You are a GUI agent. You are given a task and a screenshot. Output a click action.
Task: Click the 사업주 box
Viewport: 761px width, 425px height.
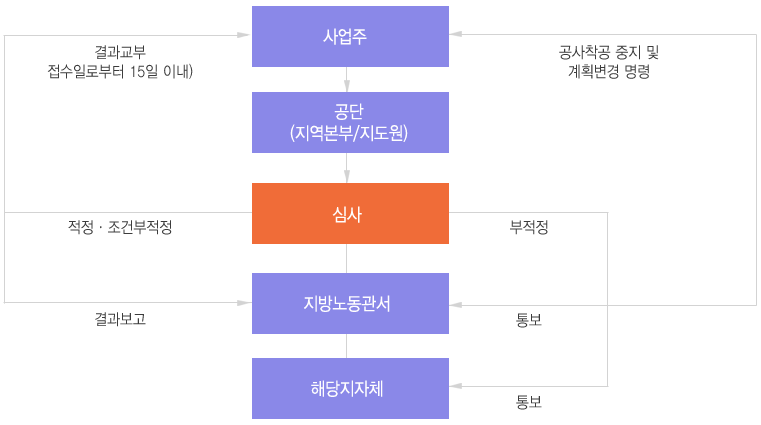(350, 36)
